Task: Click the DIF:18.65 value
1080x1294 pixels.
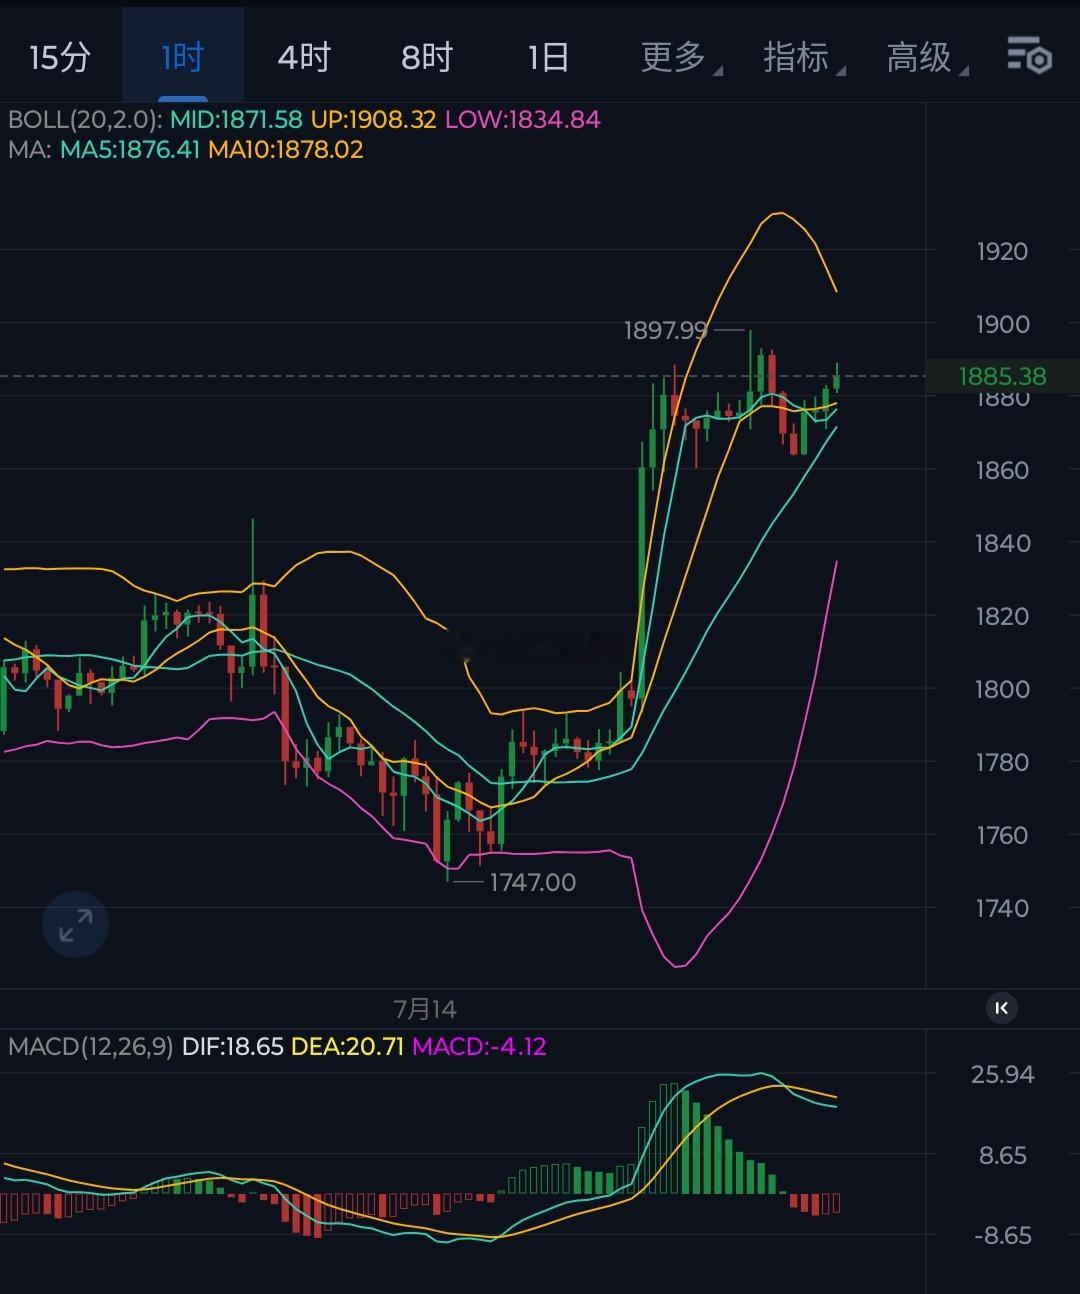Action: tap(233, 1047)
